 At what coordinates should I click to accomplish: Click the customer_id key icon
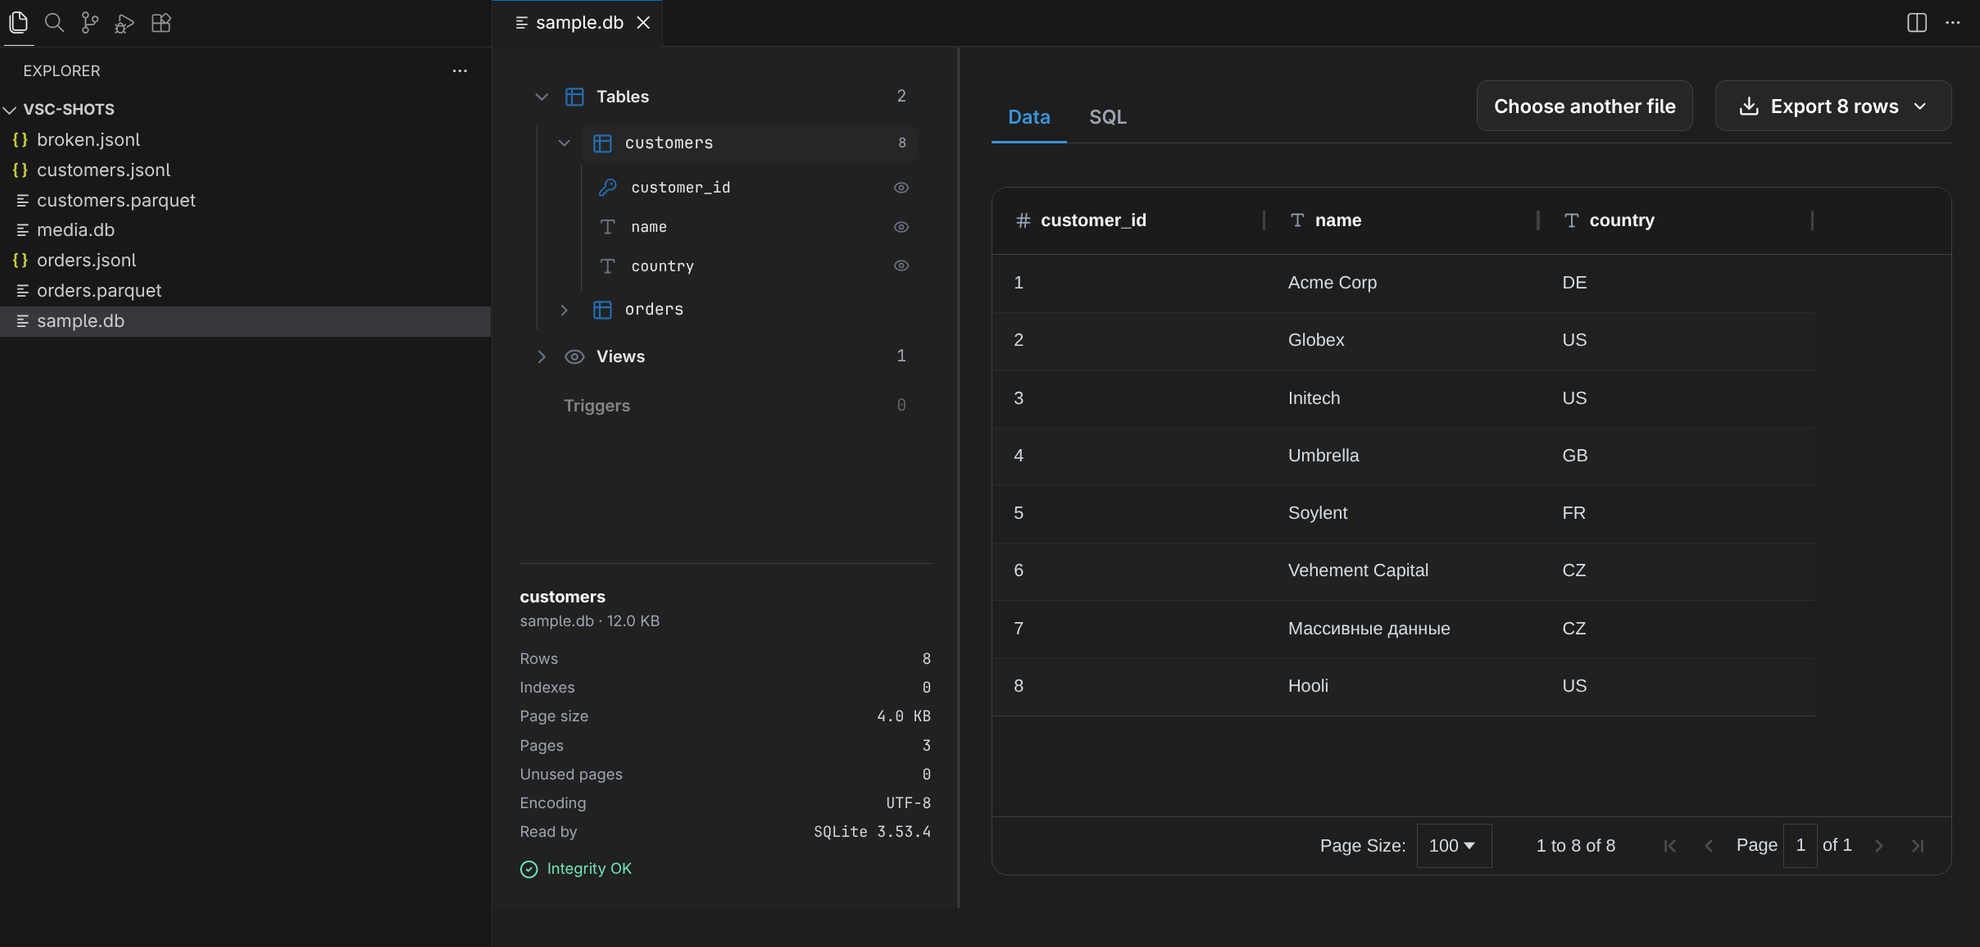pos(607,187)
